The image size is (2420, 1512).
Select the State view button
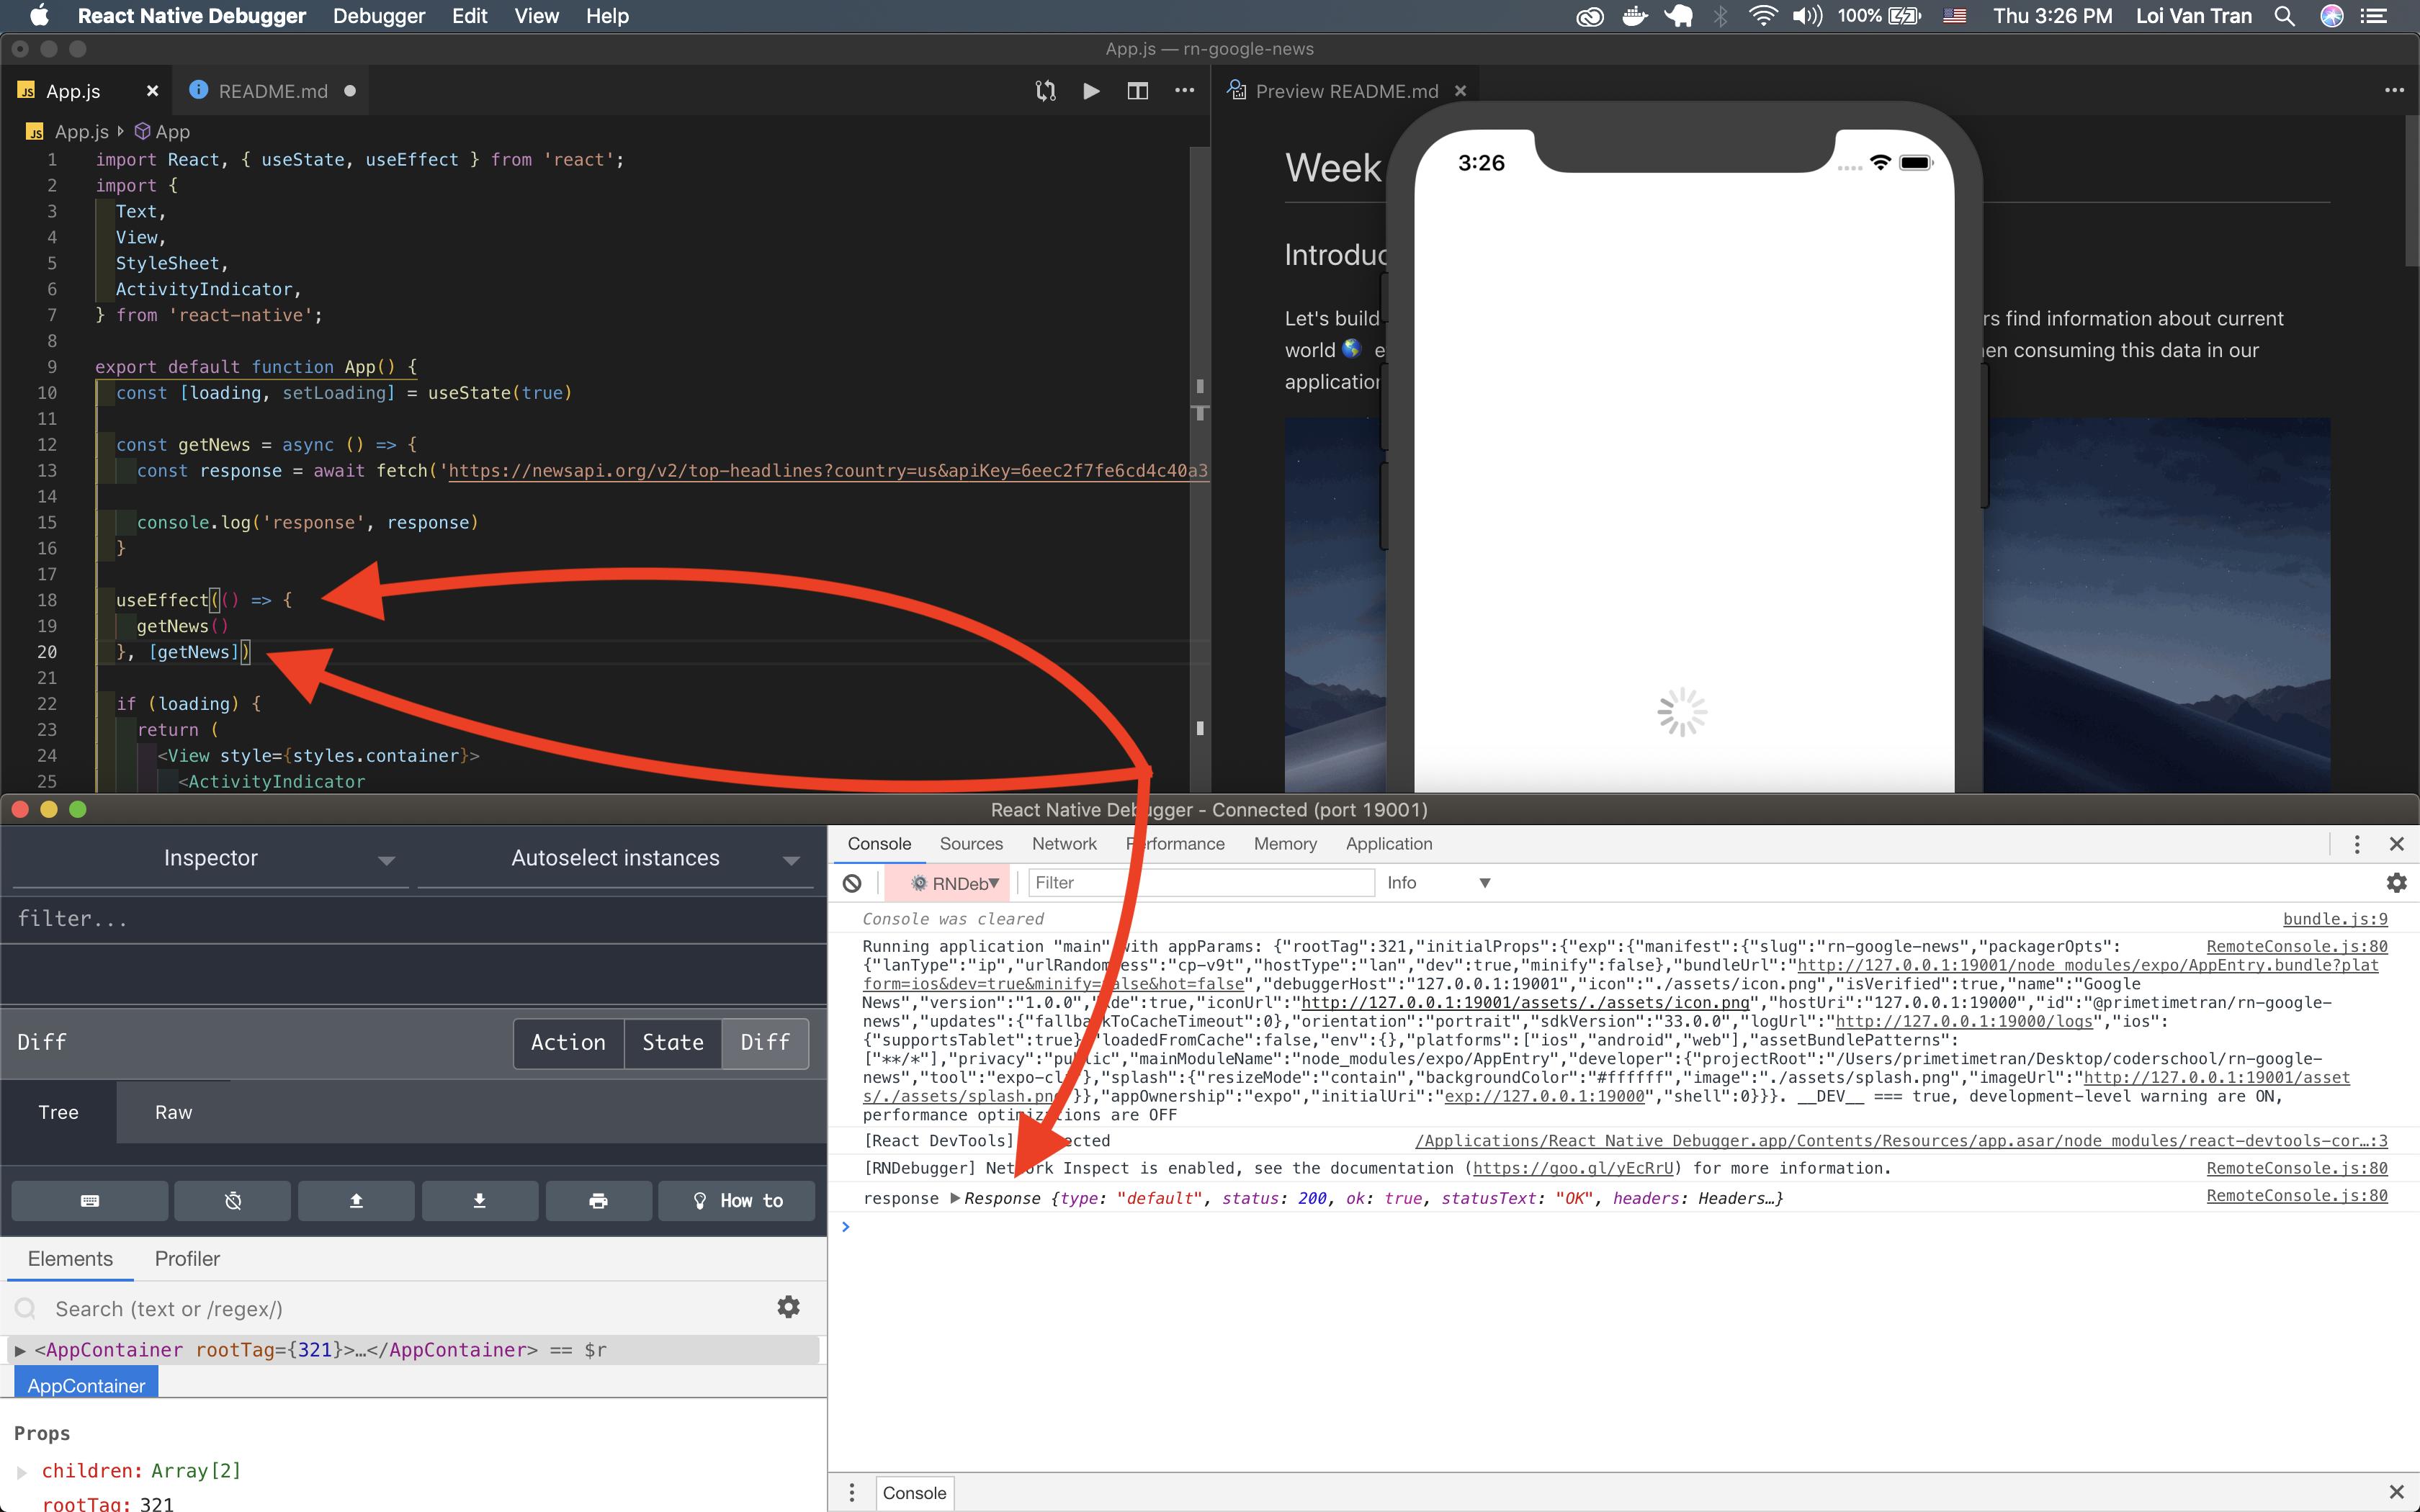[x=673, y=1043]
